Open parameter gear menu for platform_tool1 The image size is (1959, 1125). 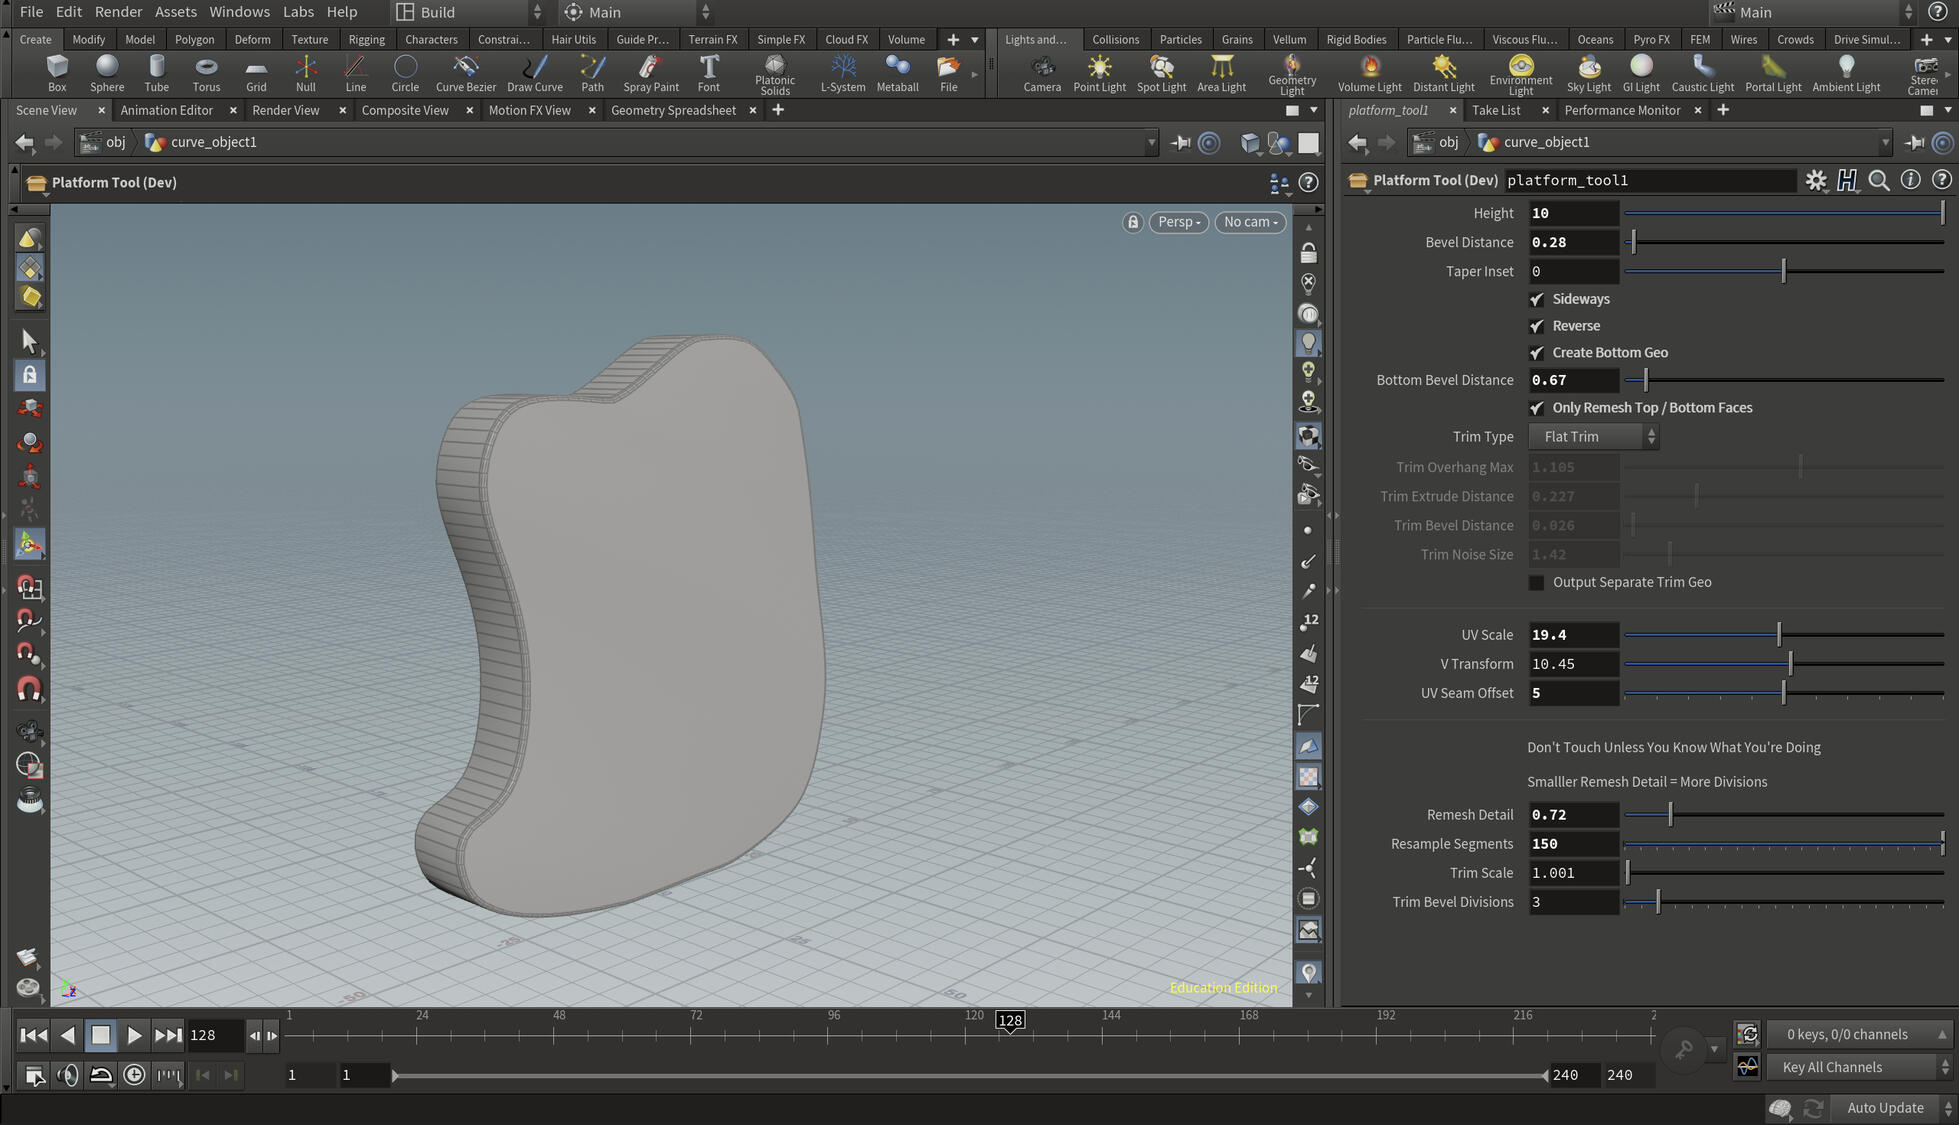(1816, 180)
